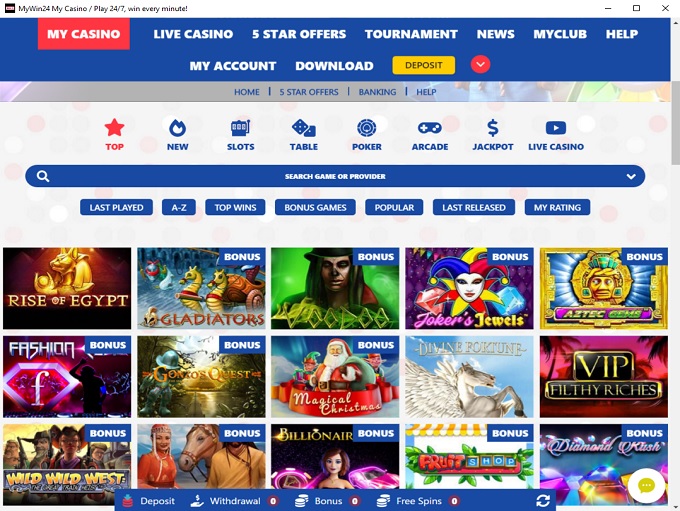Select the TABLE dice icon
680x511 pixels.
[x=304, y=128]
